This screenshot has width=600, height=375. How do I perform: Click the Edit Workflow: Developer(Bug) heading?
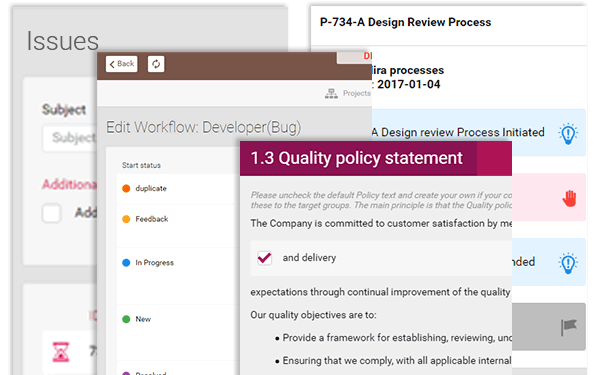(204, 127)
